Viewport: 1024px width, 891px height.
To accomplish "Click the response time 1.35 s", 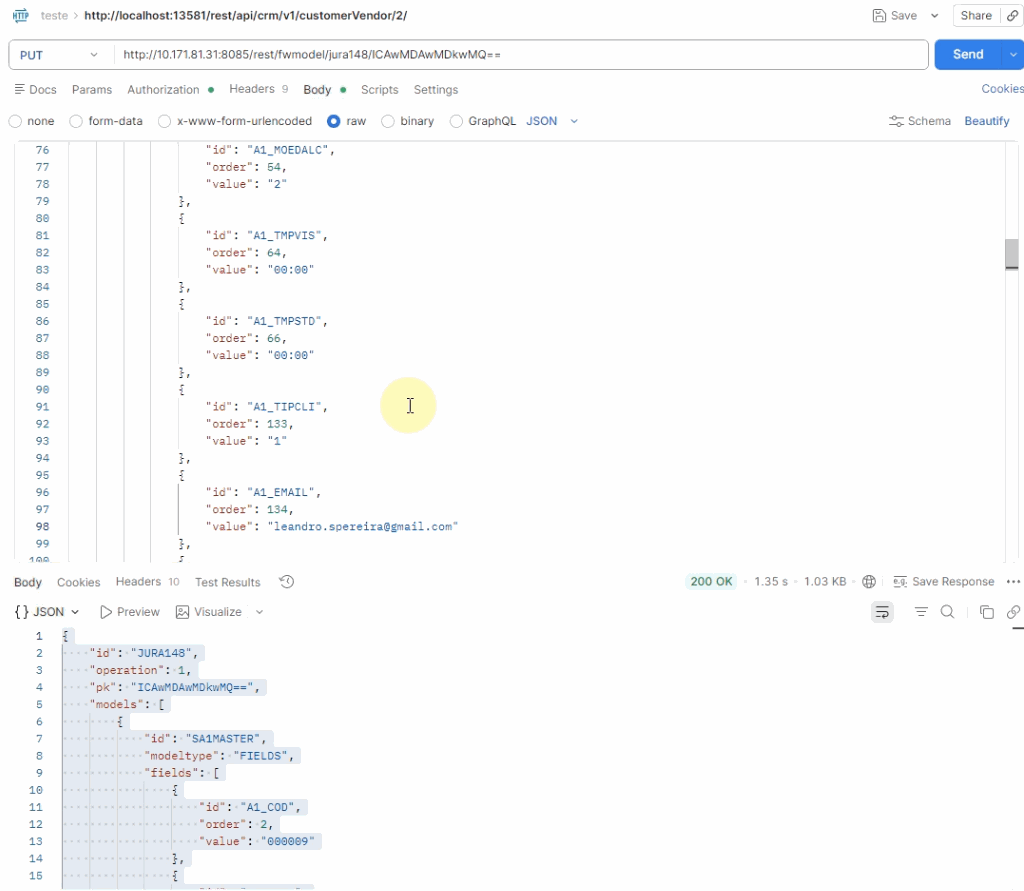I will (771, 581).
